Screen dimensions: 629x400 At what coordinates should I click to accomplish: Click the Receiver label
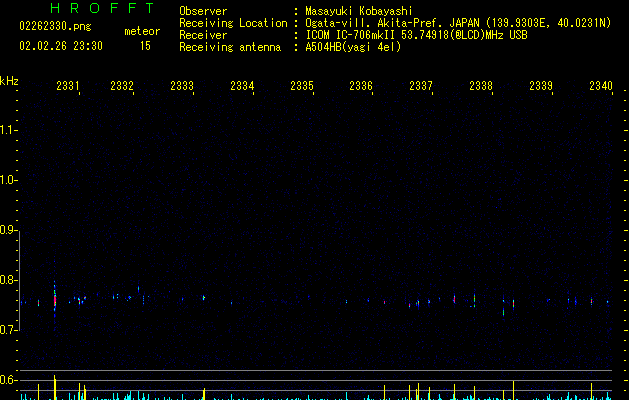click(203, 35)
